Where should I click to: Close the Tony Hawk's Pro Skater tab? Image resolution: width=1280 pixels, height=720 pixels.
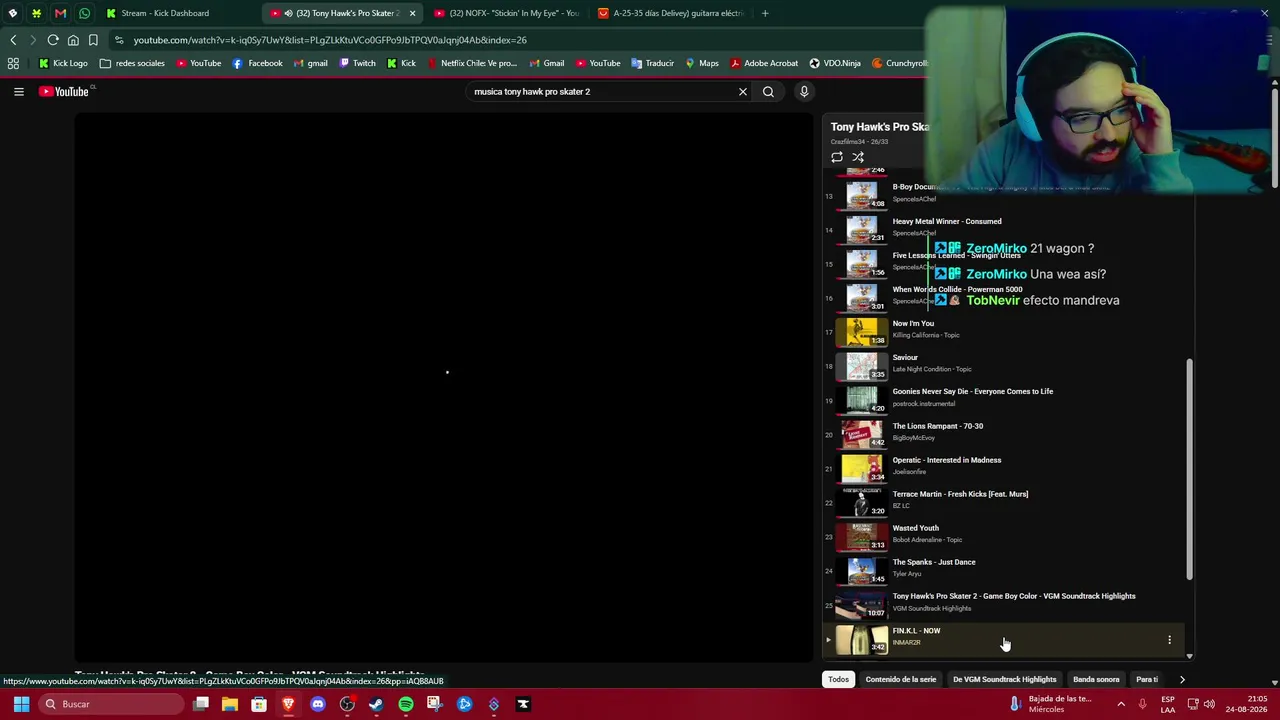coord(412,13)
